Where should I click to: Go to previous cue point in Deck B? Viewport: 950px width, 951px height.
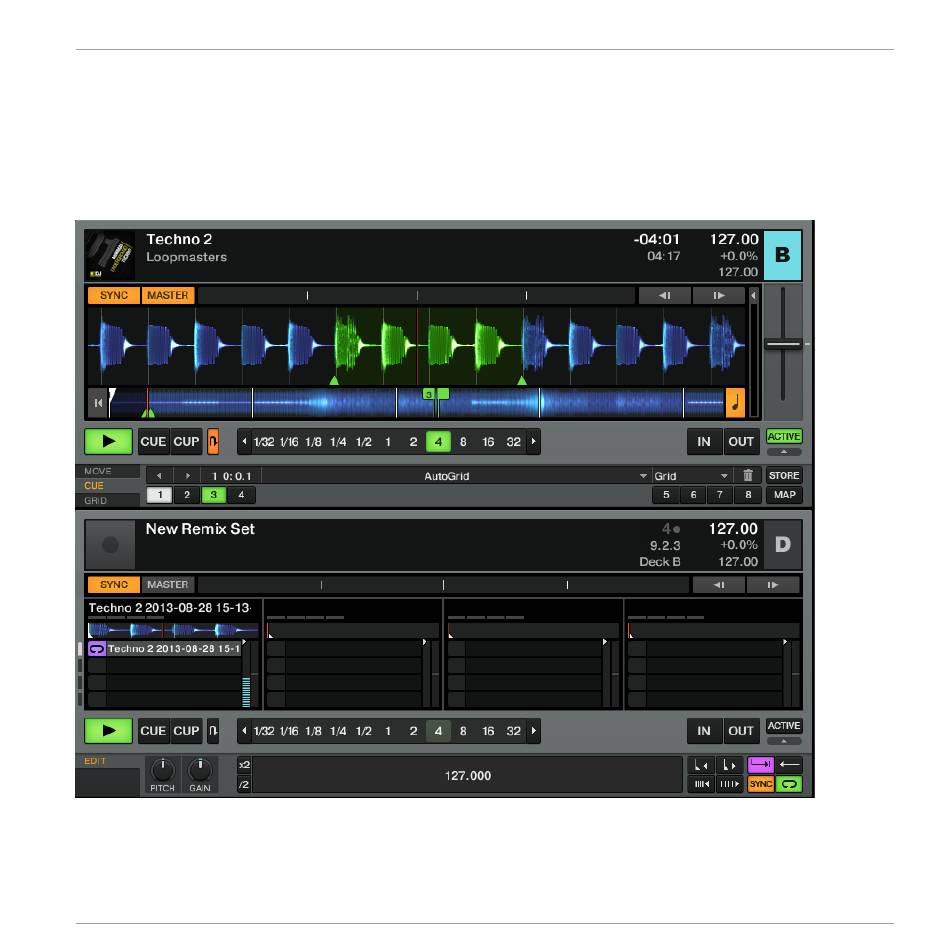click(159, 476)
